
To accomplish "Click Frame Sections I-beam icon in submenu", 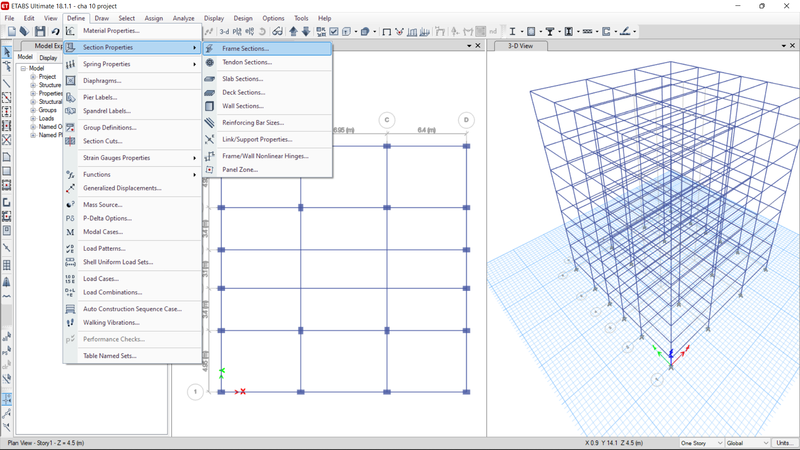I will coord(210,48).
